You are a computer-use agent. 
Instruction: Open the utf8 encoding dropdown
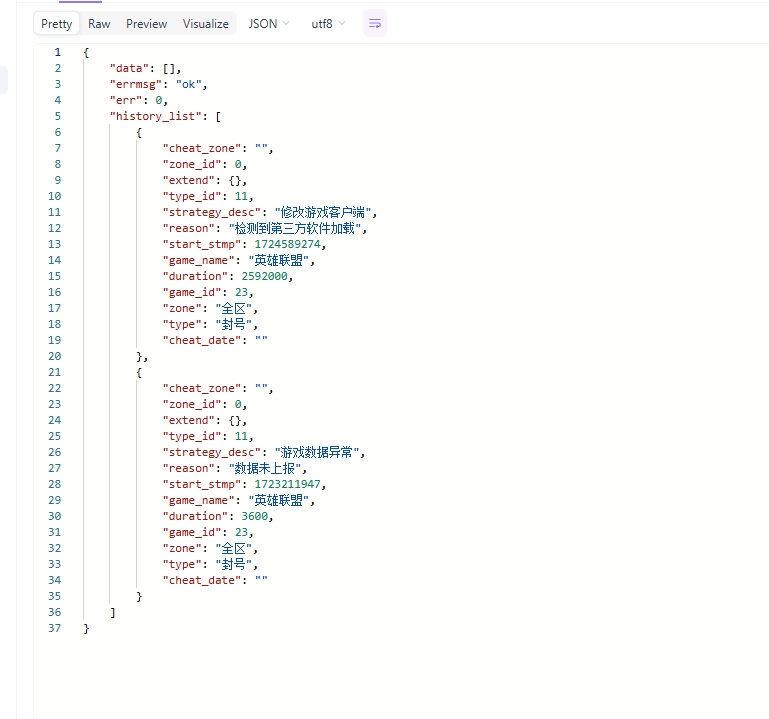click(x=328, y=24)
